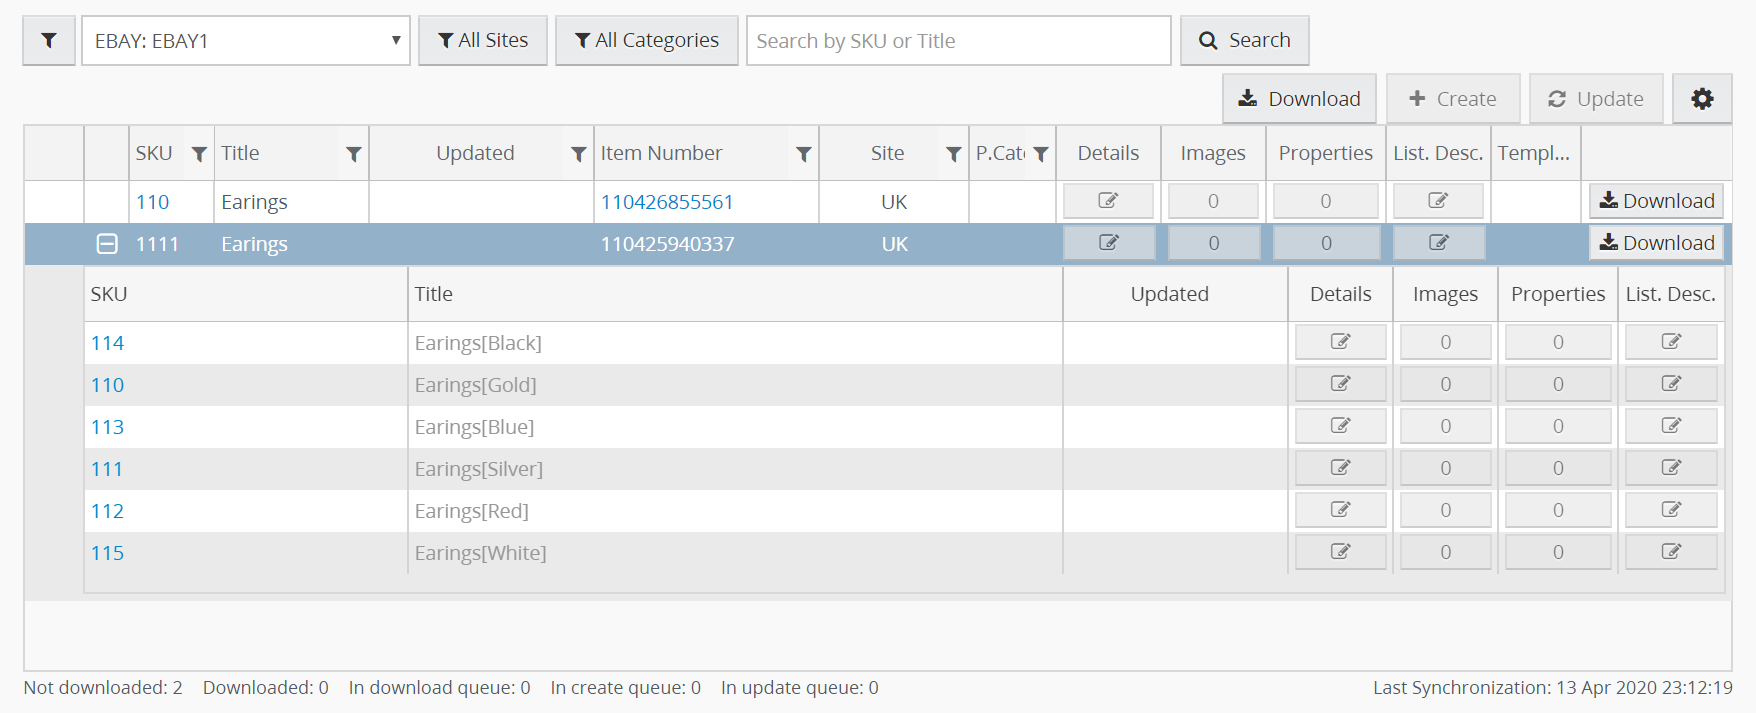
Task: Collapse the expanded SKU 1111 row
Action: [x=107, y=244]
